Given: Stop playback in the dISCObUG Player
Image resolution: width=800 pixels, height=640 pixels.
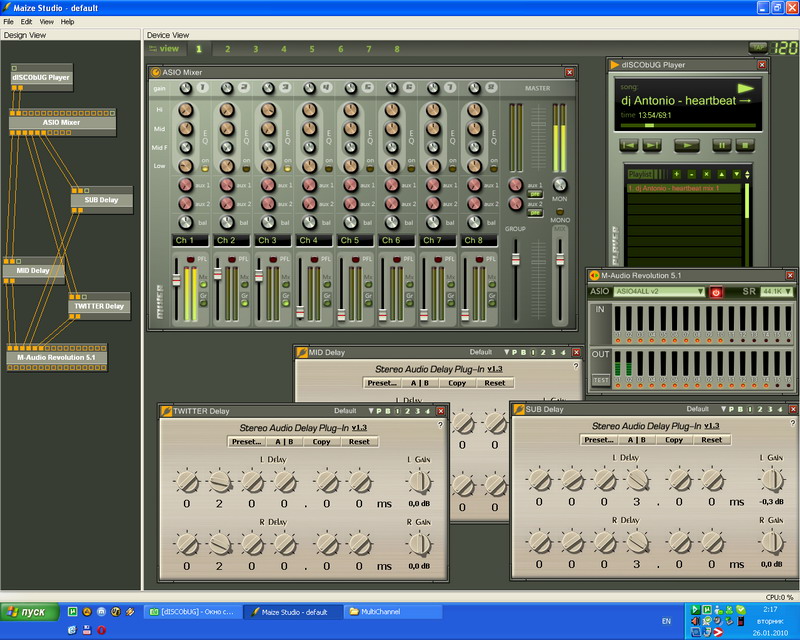Looking at the screenshot, I should coord(745,145).
